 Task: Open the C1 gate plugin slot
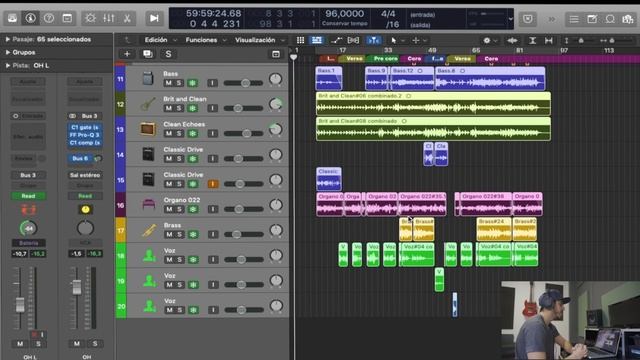tap(84, 127)
